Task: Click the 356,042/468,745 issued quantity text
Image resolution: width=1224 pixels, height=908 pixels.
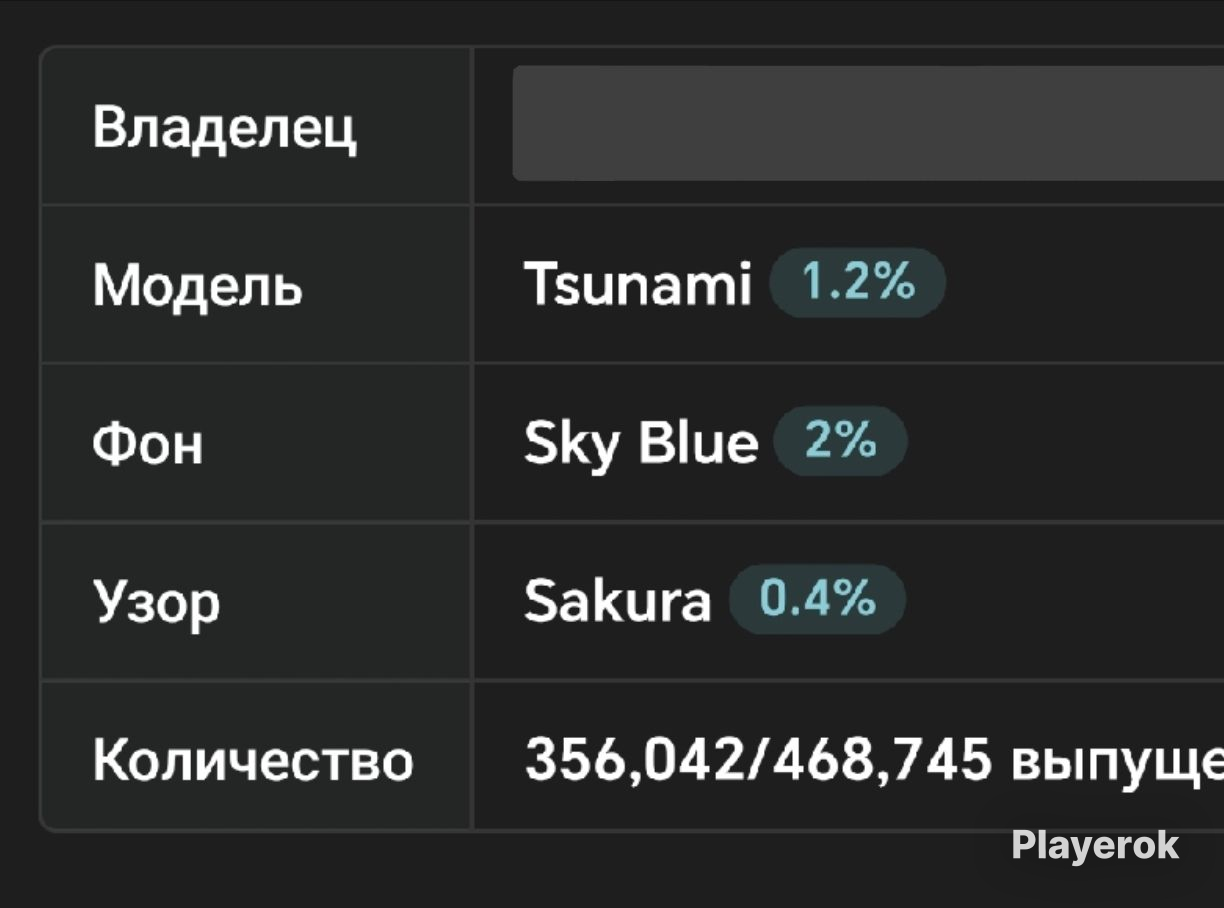Action: coord(758,760)
